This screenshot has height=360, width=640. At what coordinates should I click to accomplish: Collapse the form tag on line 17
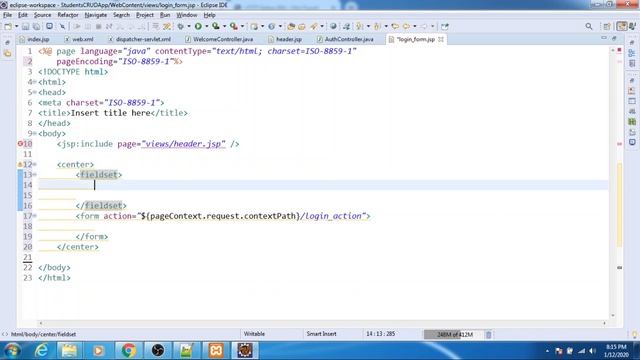click(x=35, y=216)
